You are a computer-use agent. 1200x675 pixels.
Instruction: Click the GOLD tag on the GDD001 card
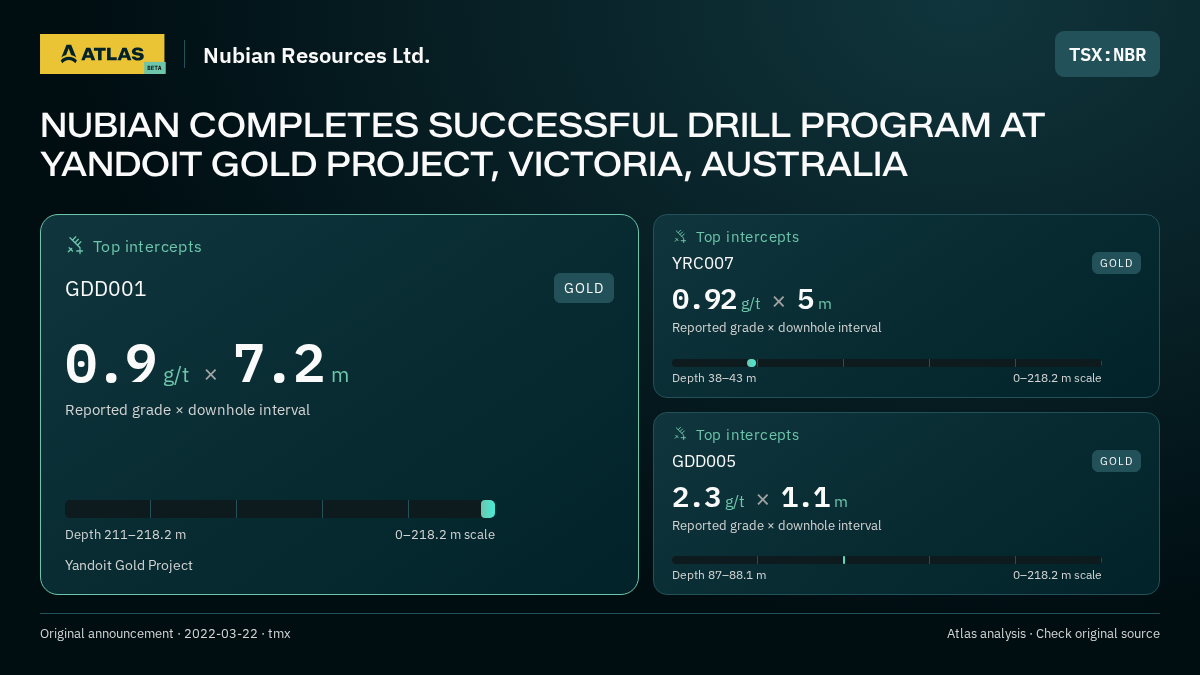pos(584,288)
